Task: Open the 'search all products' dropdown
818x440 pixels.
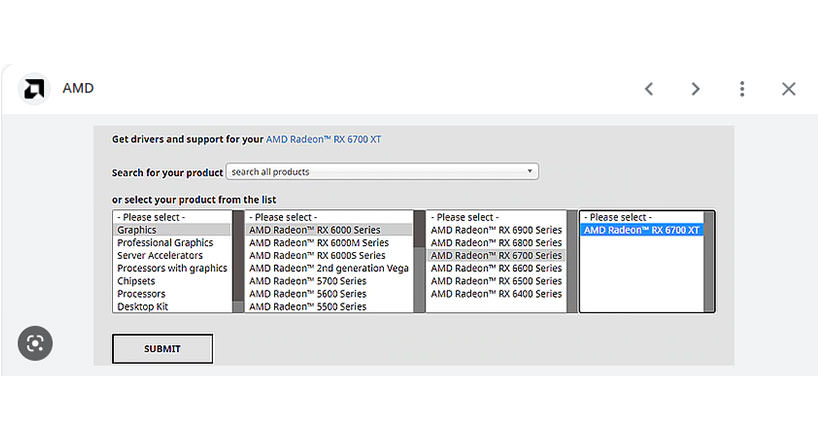Action: (x=382, y=172)
